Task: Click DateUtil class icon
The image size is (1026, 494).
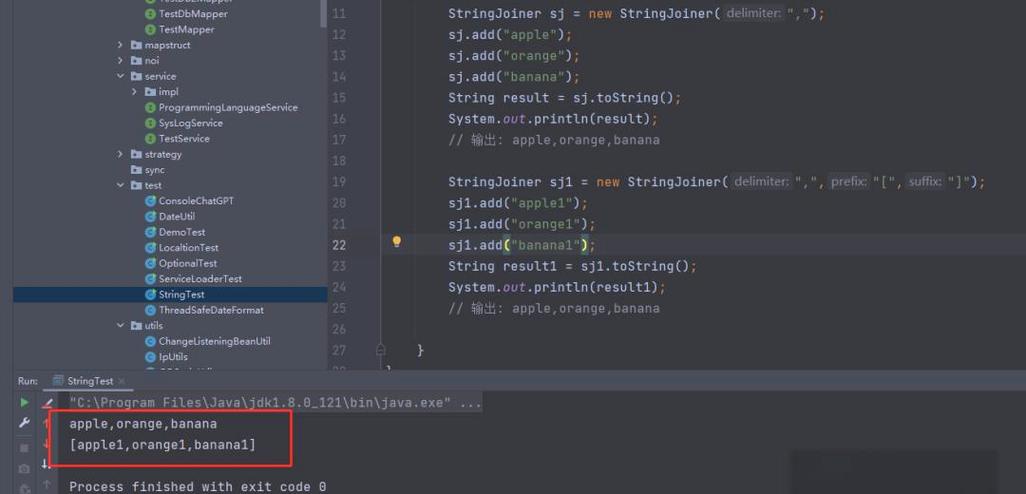Action: tap(150, 217)
